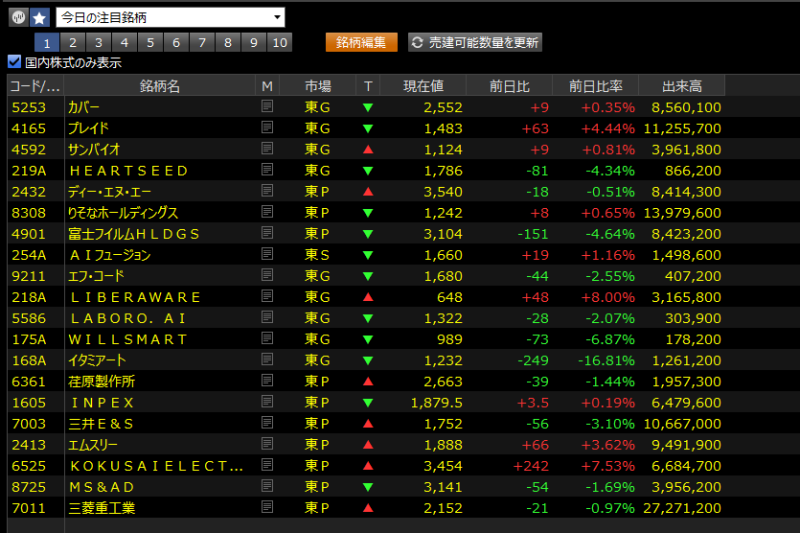Open memo icon for INPEX row

[x=267, y=401]
